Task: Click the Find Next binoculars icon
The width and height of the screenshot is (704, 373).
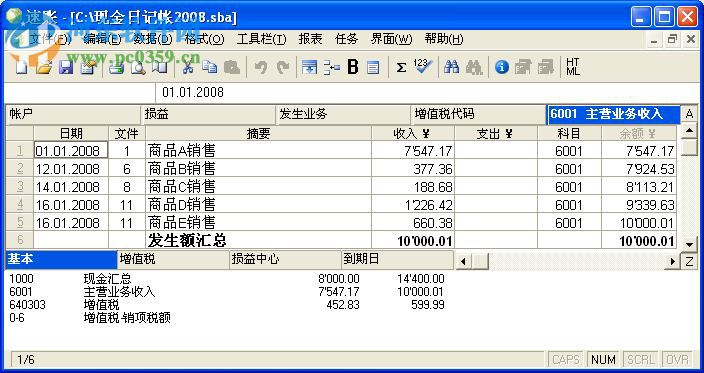Action: click(474, 67)
